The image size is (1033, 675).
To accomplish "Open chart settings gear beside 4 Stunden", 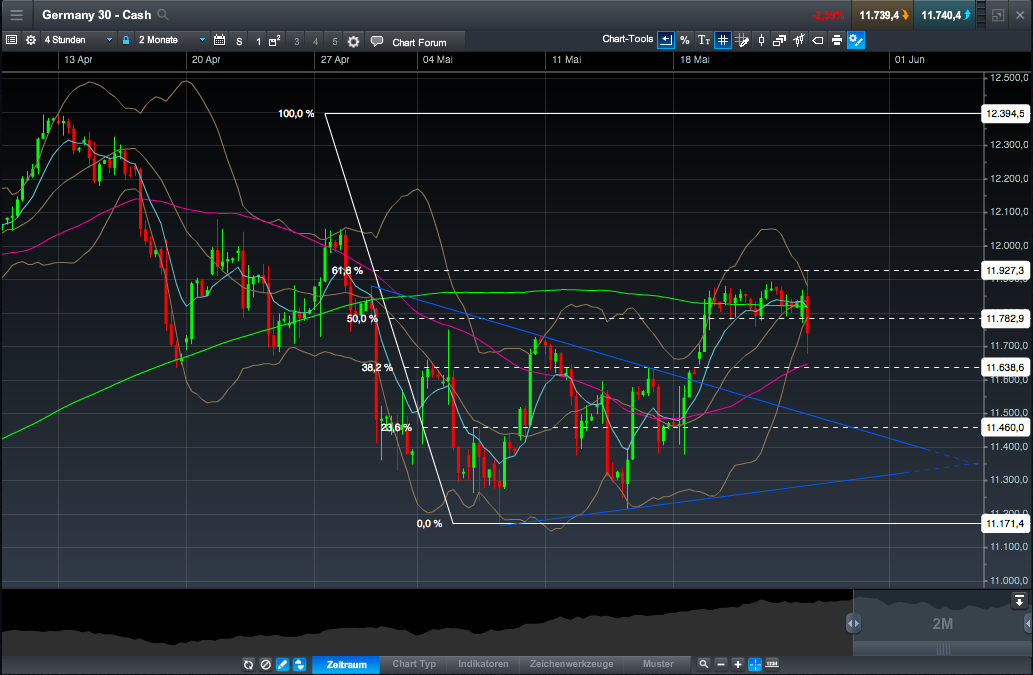I will coord(30,40).
